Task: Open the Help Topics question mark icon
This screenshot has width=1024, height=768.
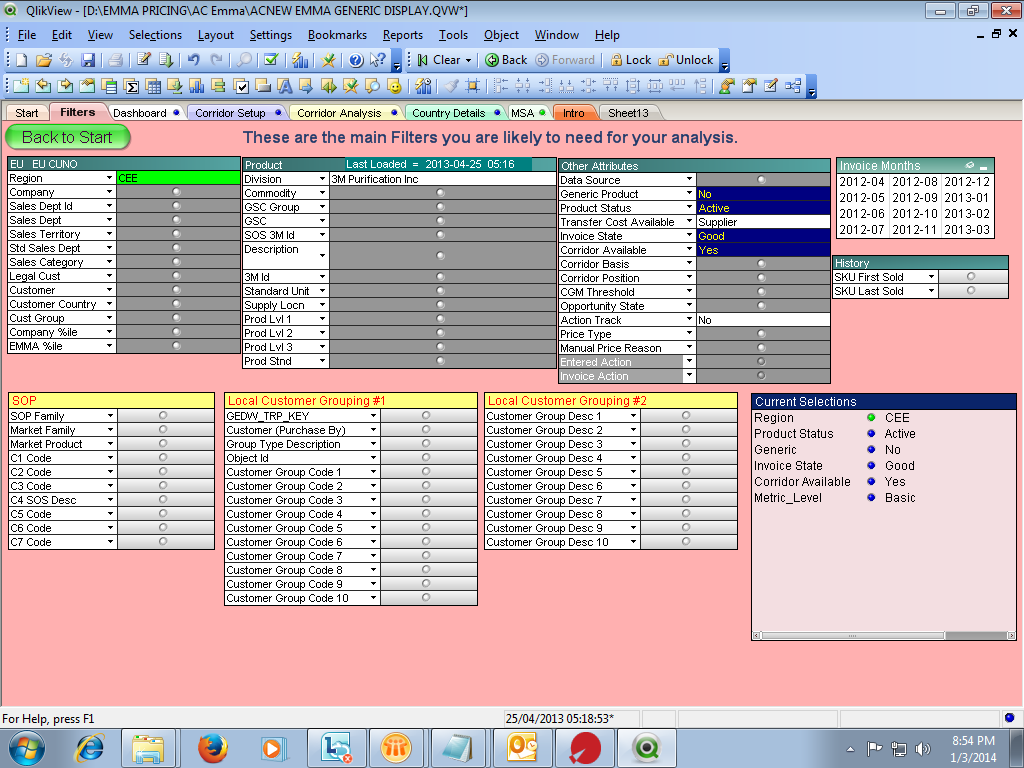Action: click(x=355, y=60)
